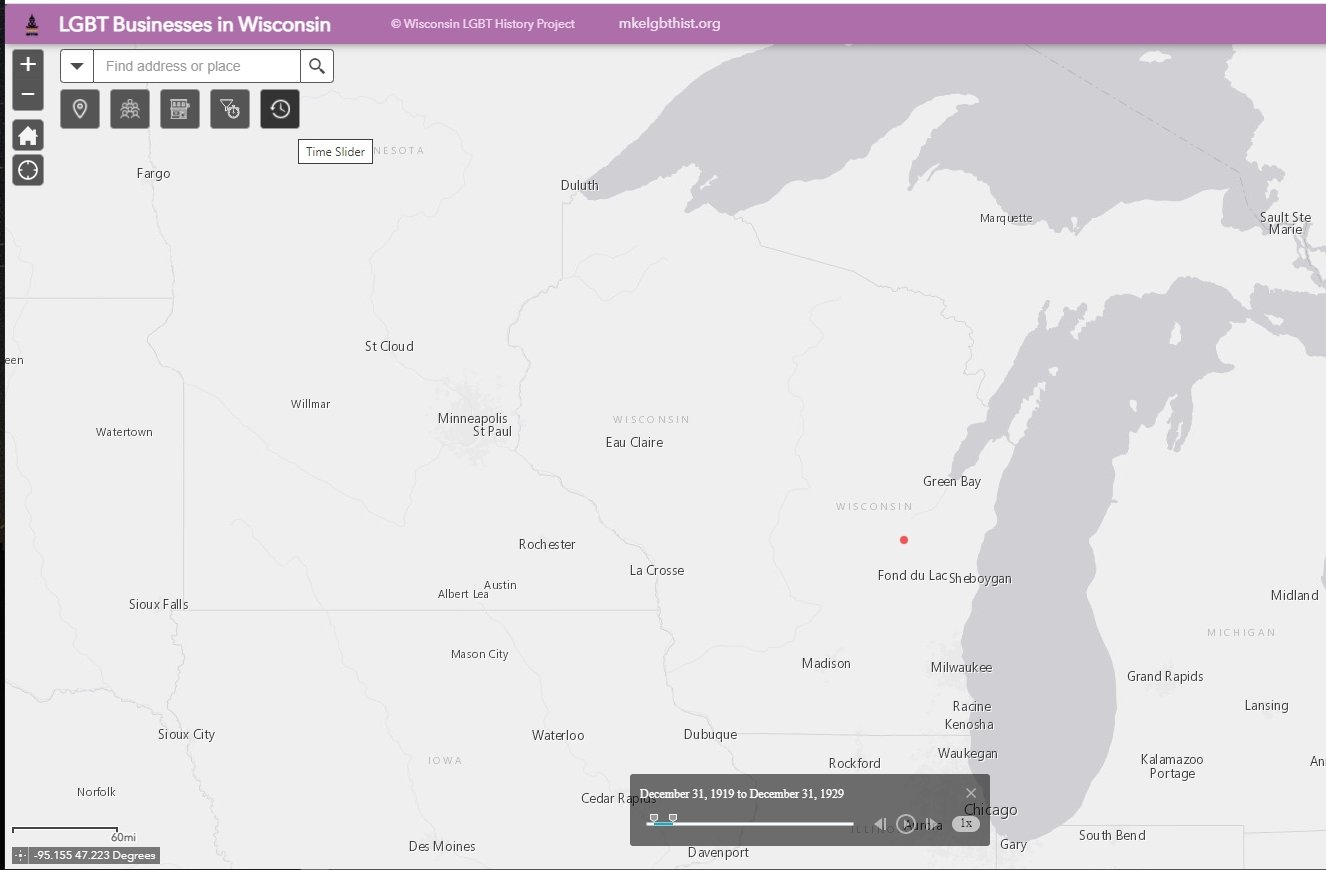Screen dimensions: 1326x870
Task: Open the mkelgbthist.org link
Action: coord(669,24)
